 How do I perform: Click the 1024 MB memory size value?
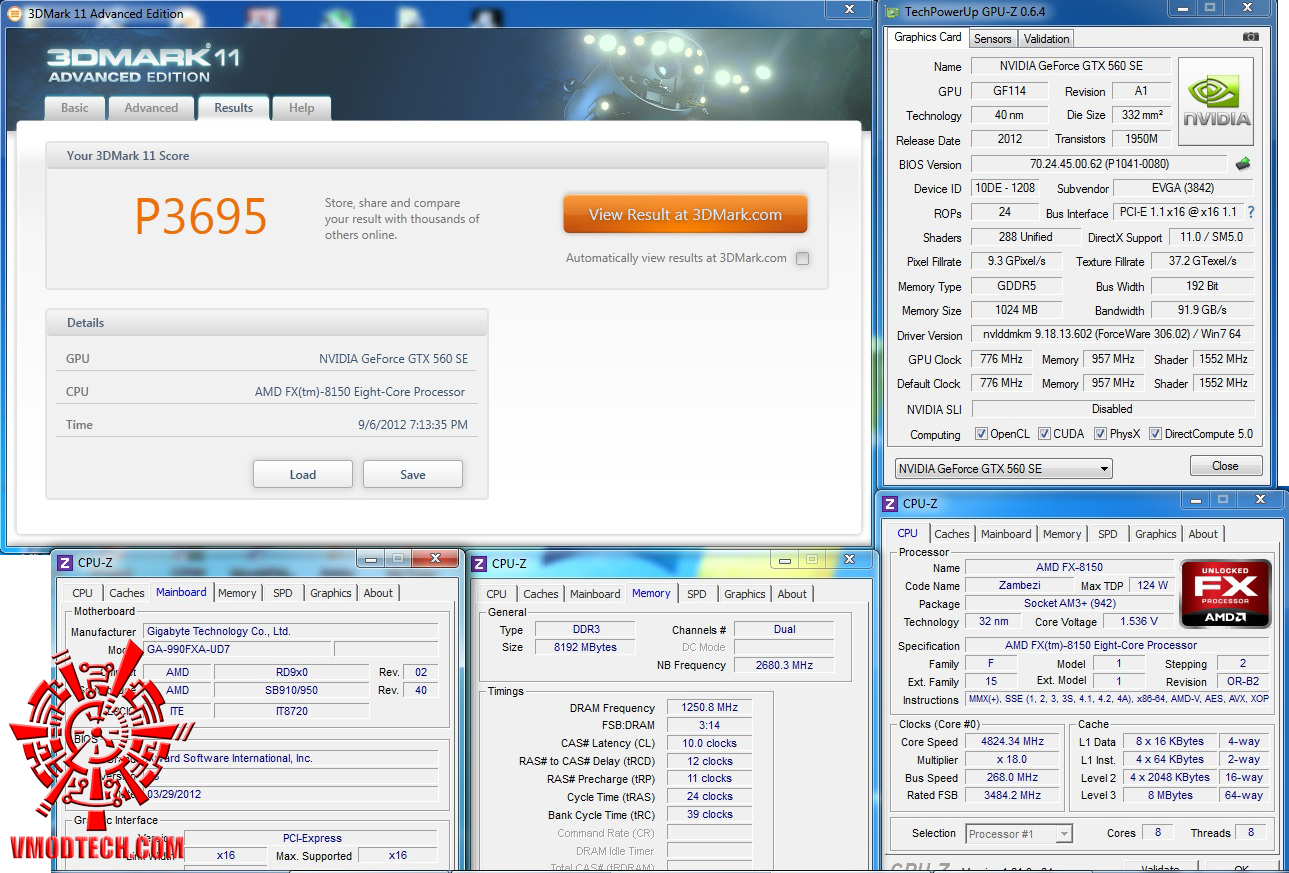tap(1016, 310)
